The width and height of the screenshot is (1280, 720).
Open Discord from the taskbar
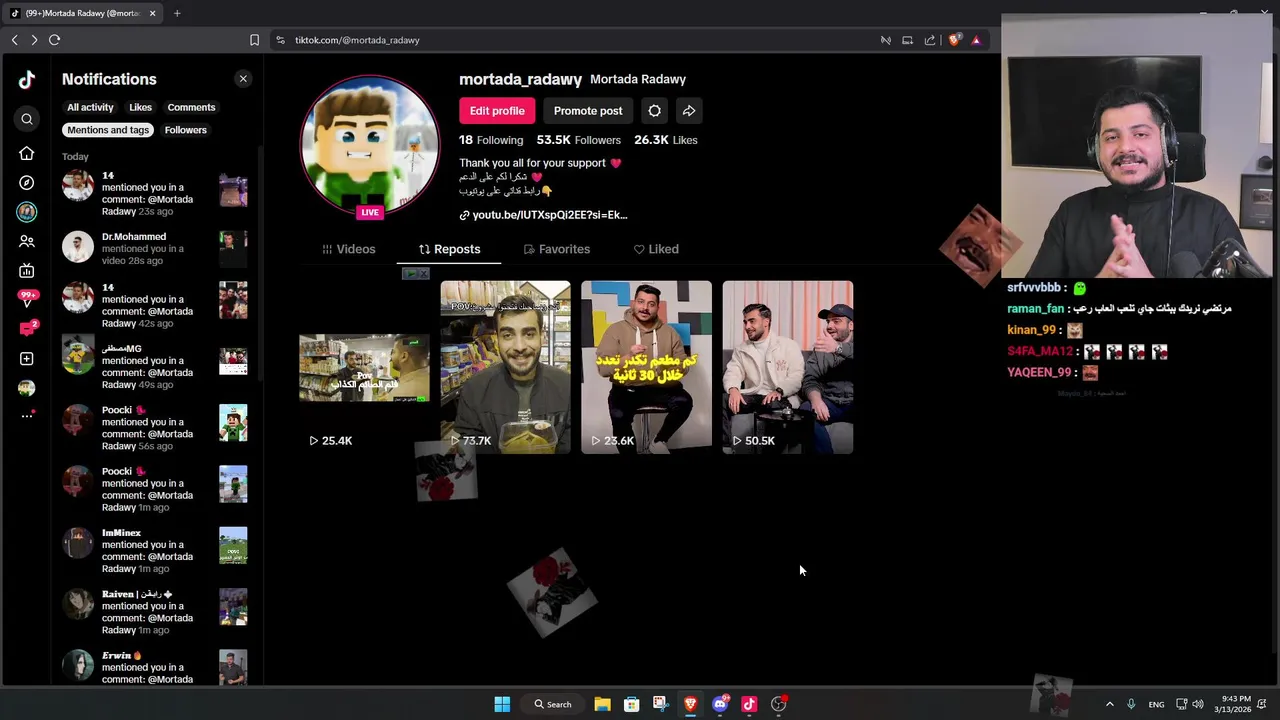point(720,704)
